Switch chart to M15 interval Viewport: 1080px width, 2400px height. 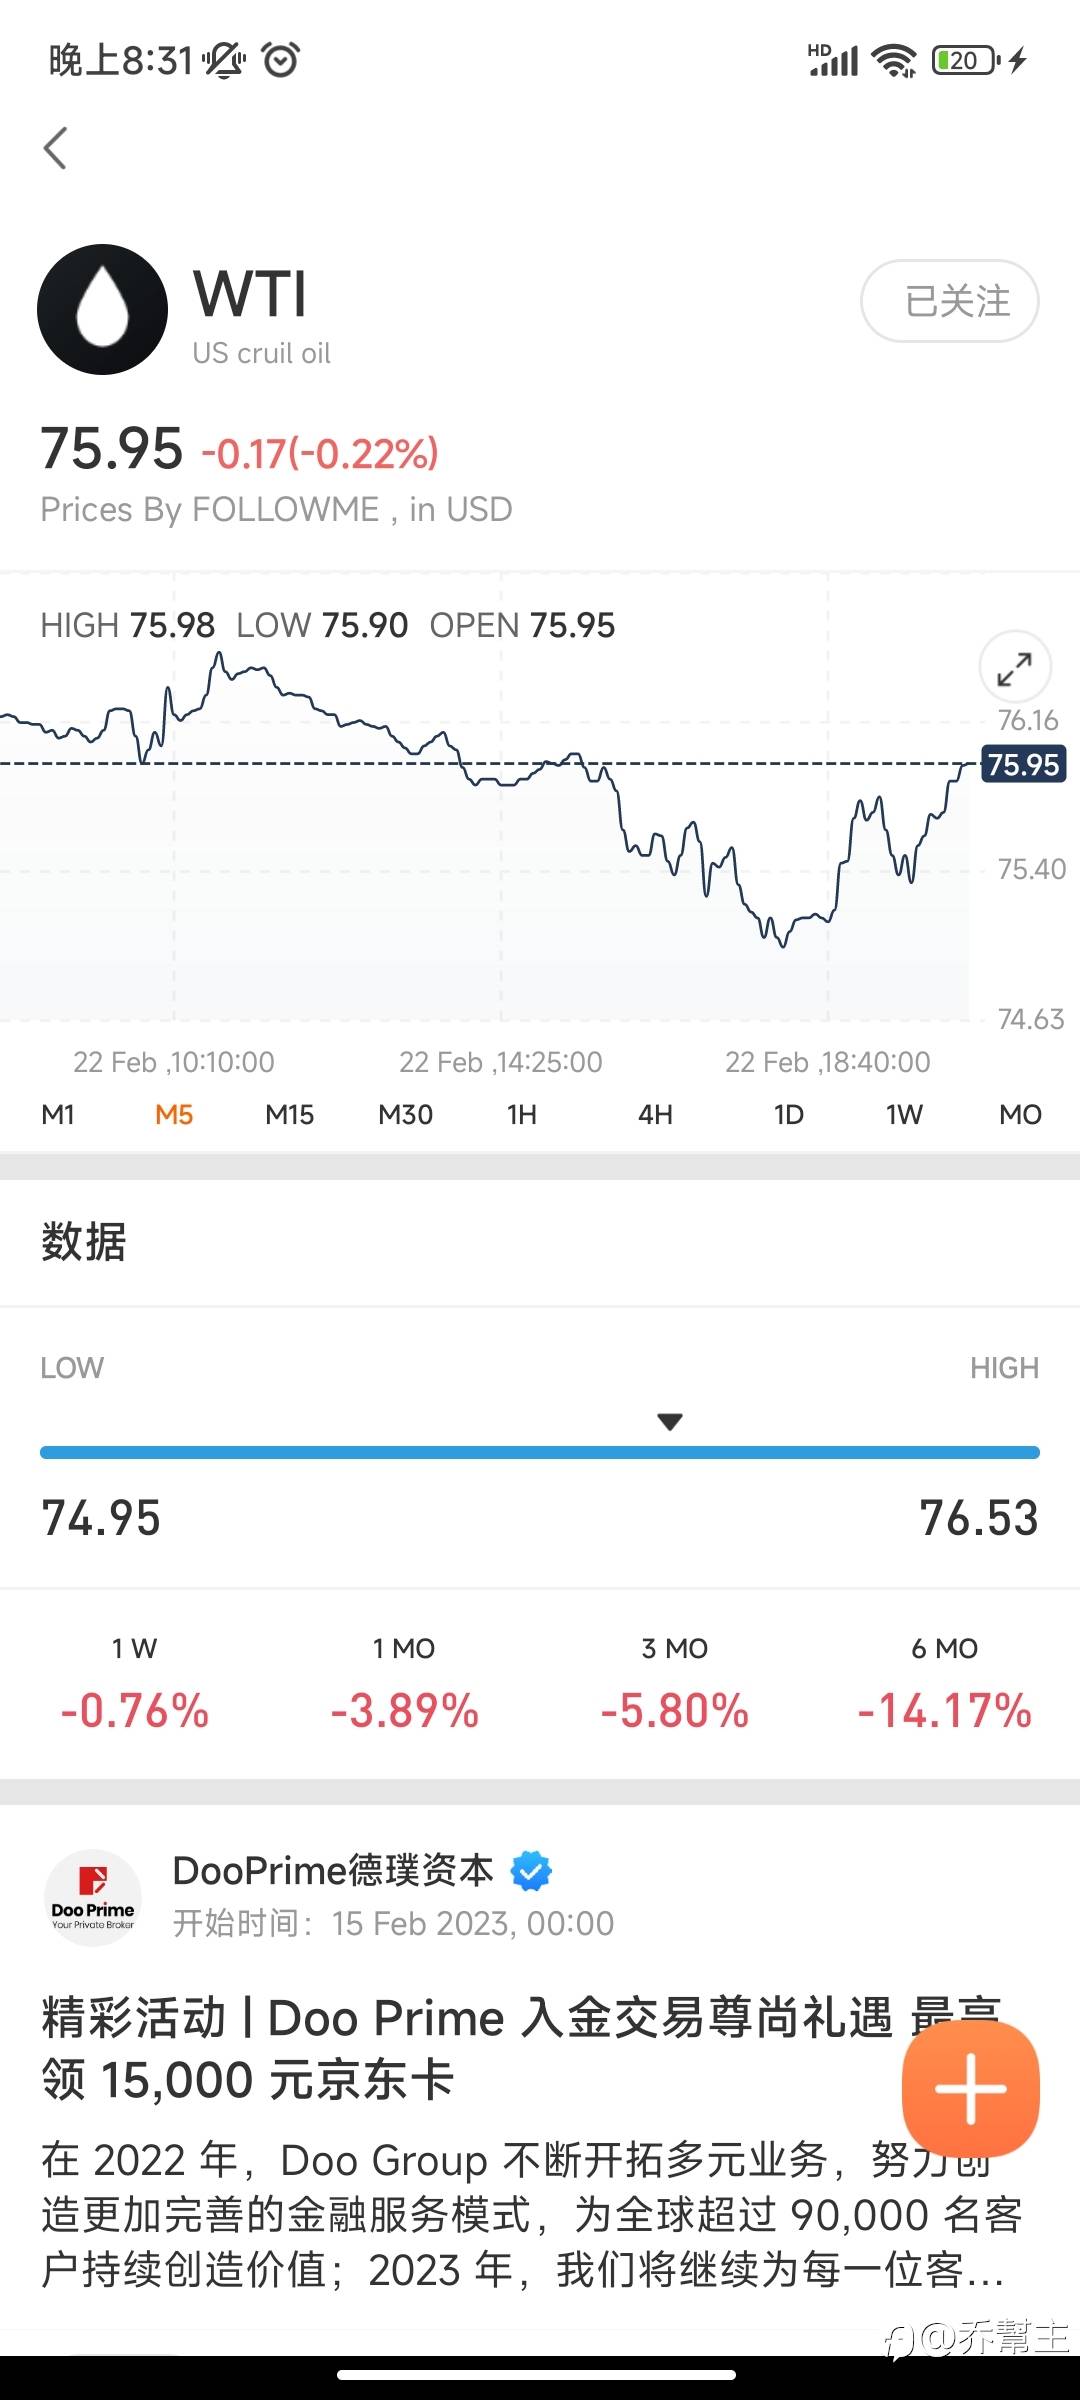click(x=289, y=1114)
